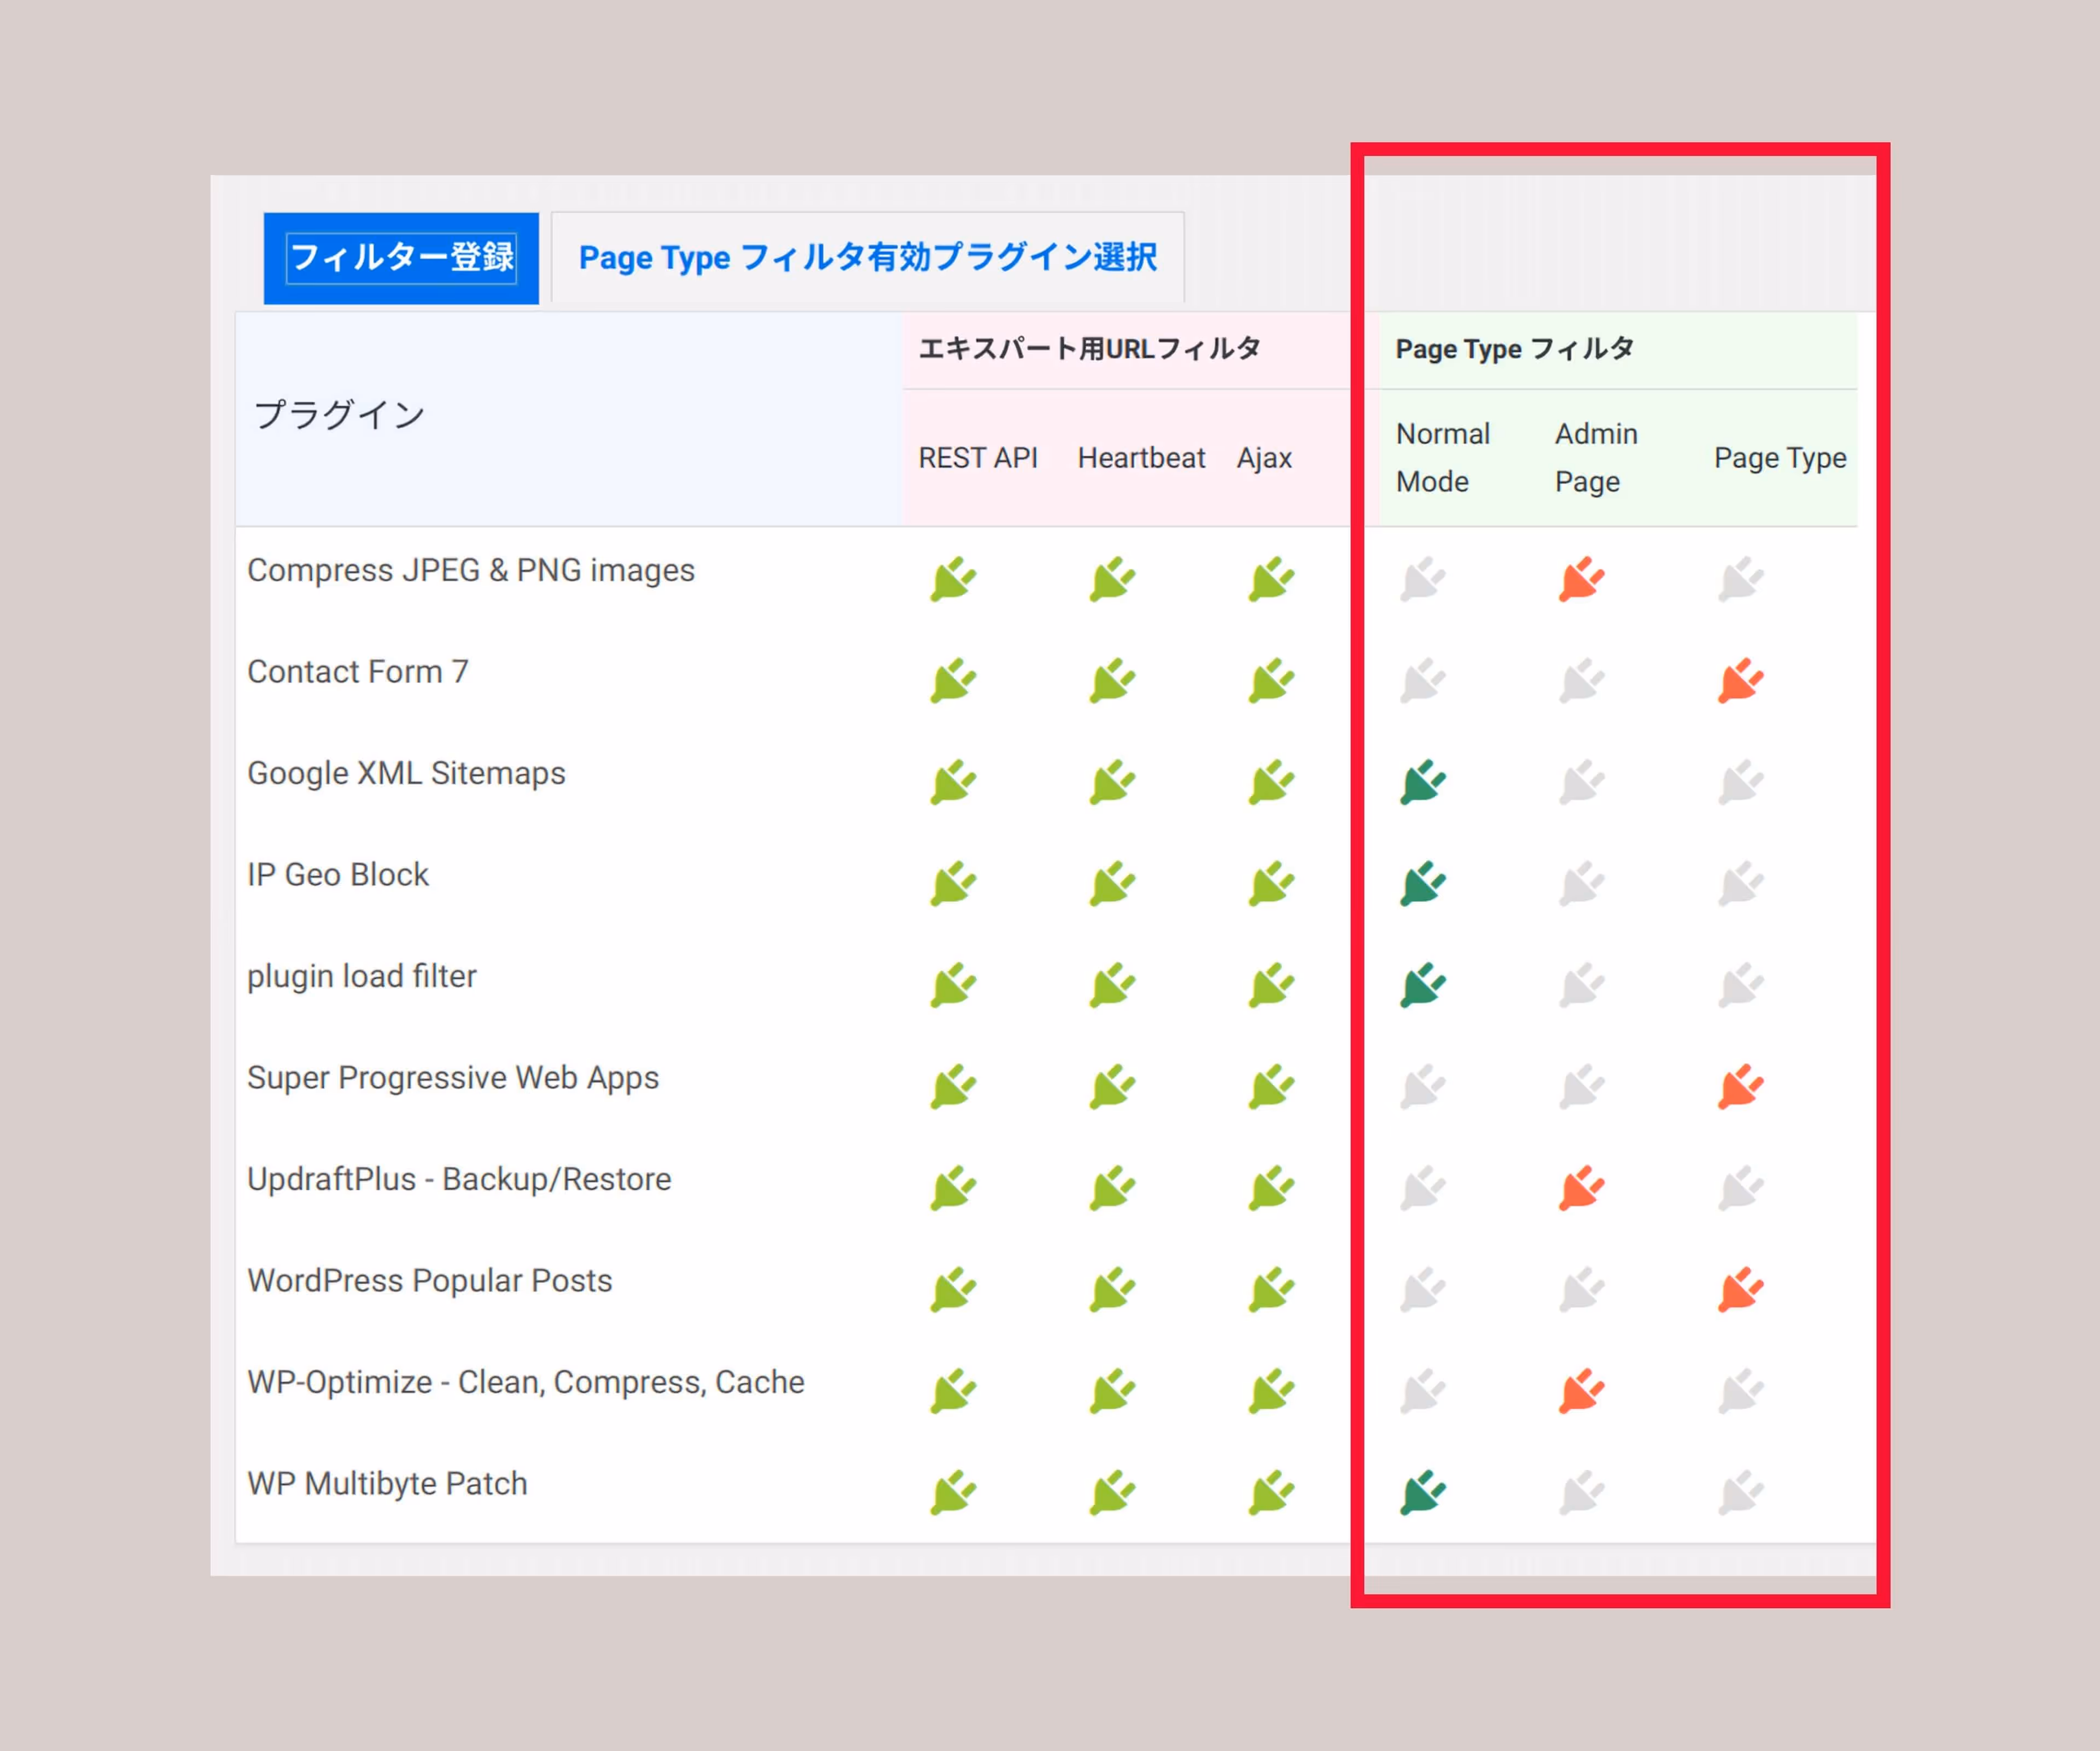This screenshot has width=2100, height=1751.
Task: Click the プラグイン column header
Action: tap(340, 414)
